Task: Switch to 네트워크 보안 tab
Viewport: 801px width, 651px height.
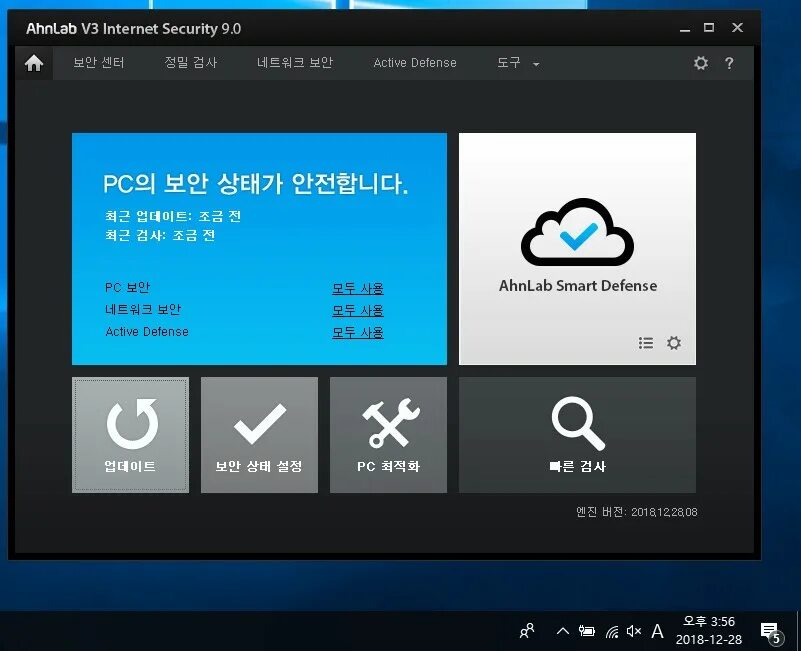Action: click(295, 63)
